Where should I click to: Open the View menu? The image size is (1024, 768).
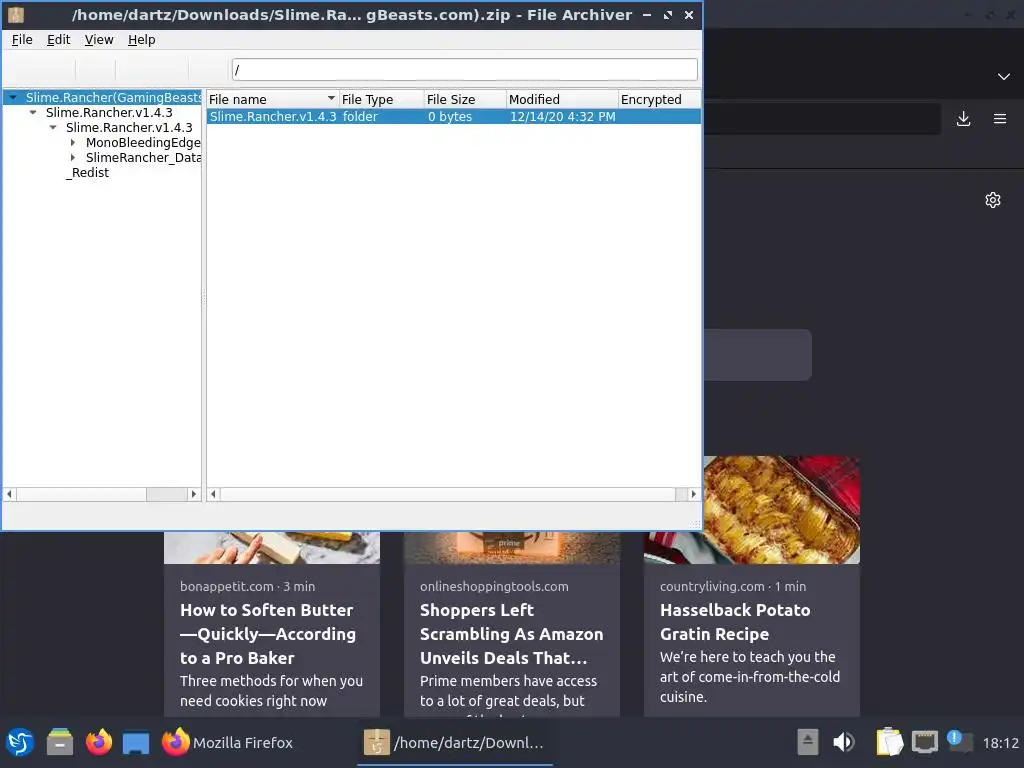point(99,40)
